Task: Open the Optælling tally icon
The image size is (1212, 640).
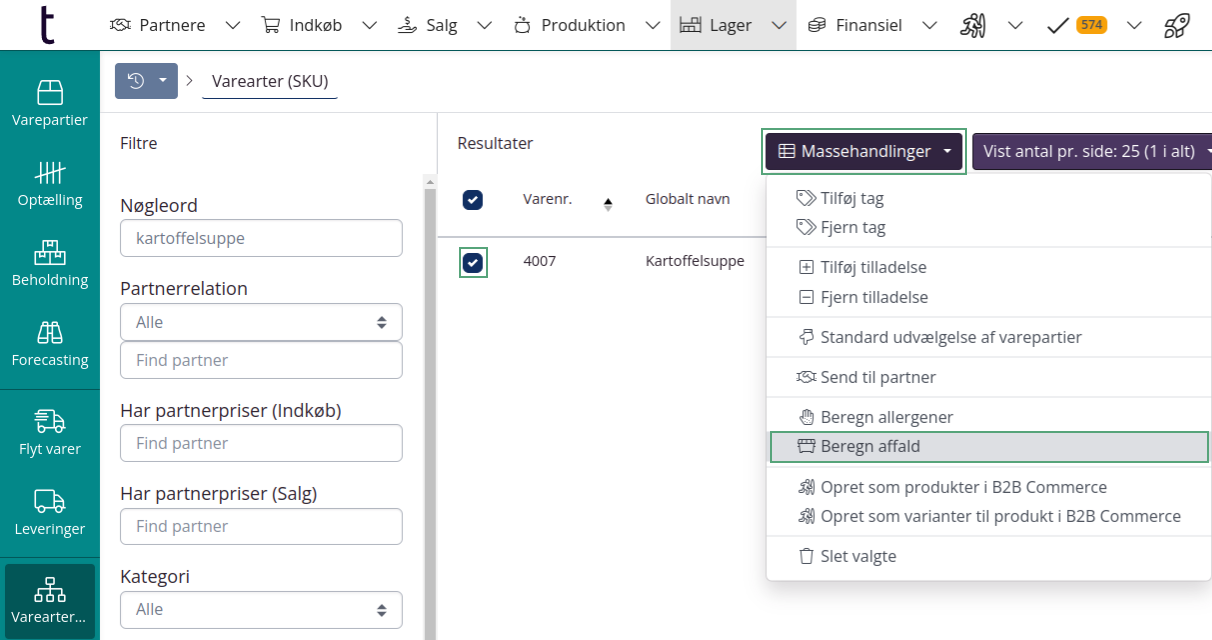Action: tap(50, 184)
